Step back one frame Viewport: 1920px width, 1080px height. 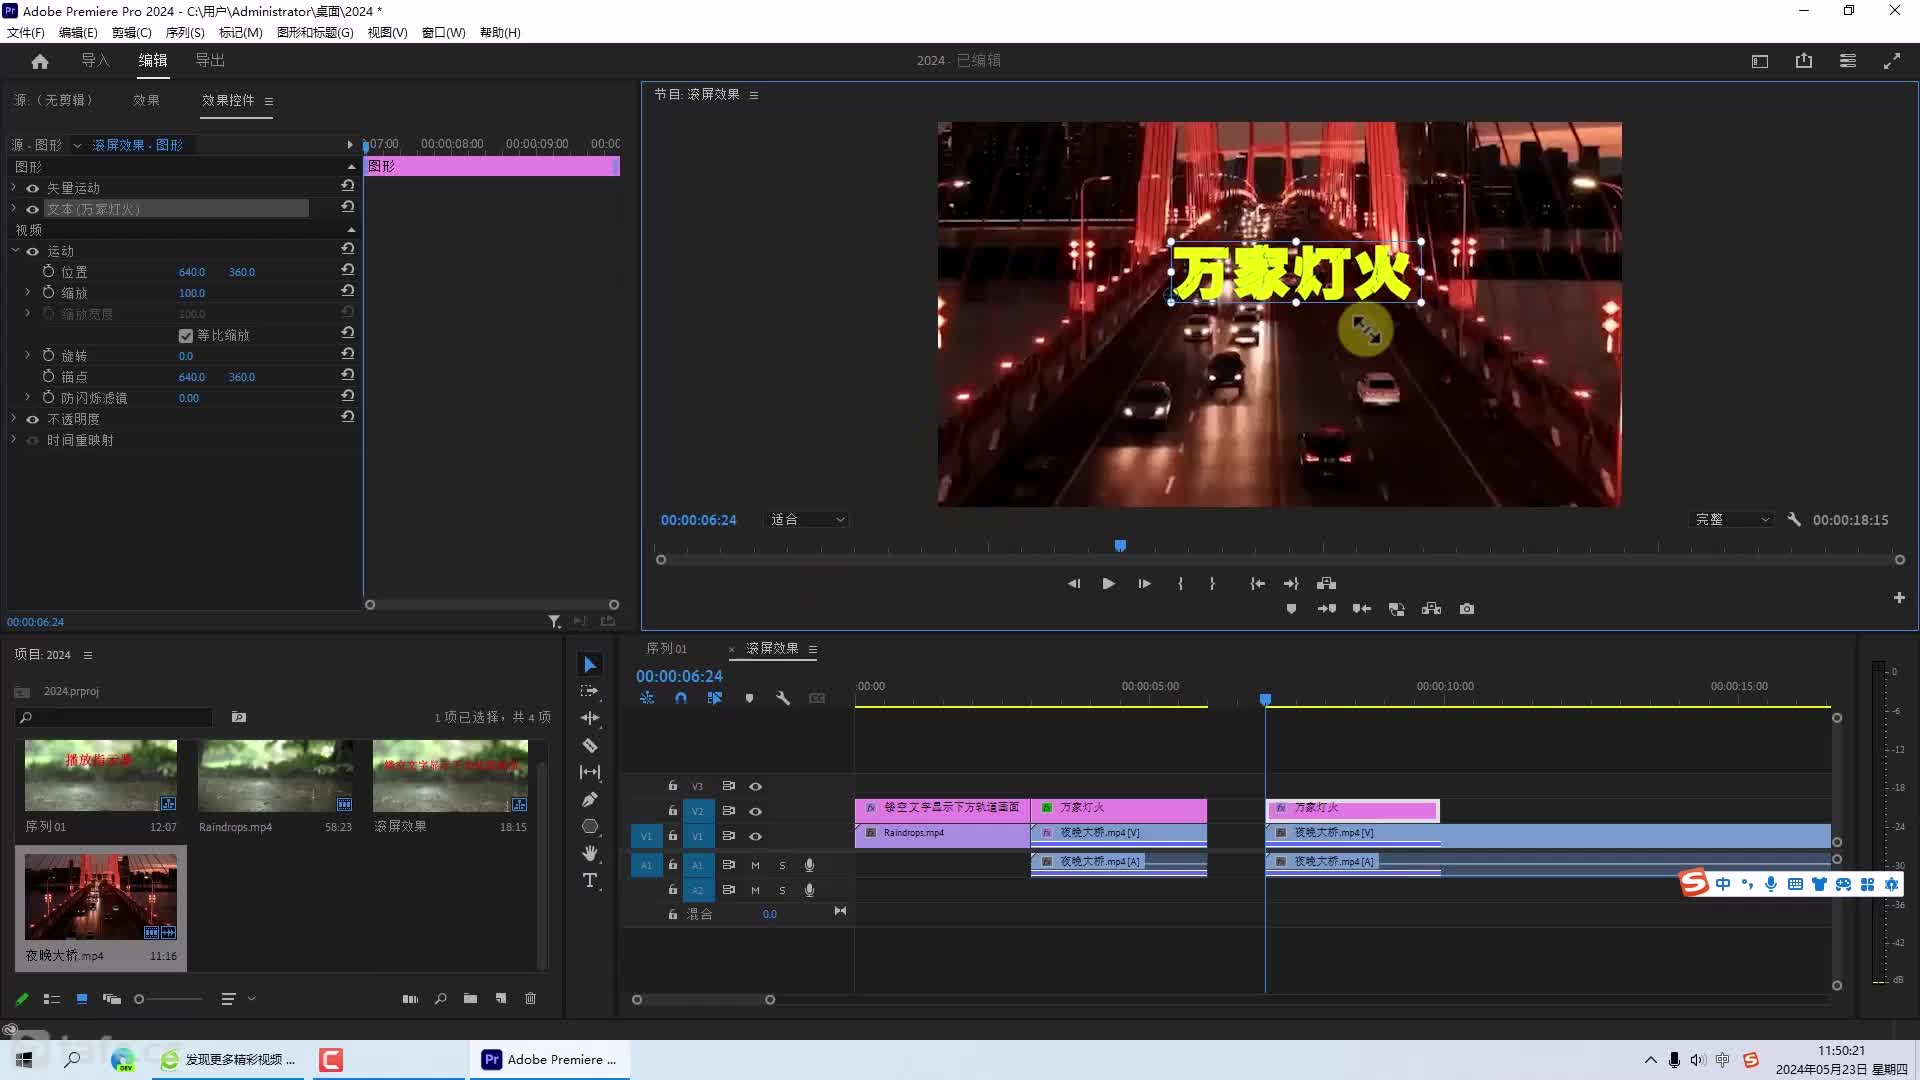(1073, 584)
